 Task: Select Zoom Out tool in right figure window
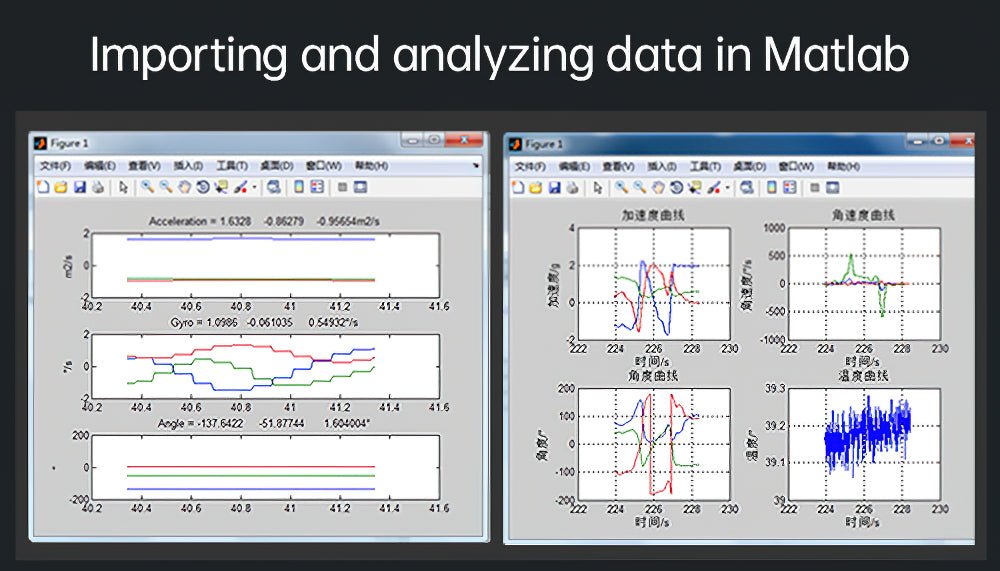pos(640,187)
